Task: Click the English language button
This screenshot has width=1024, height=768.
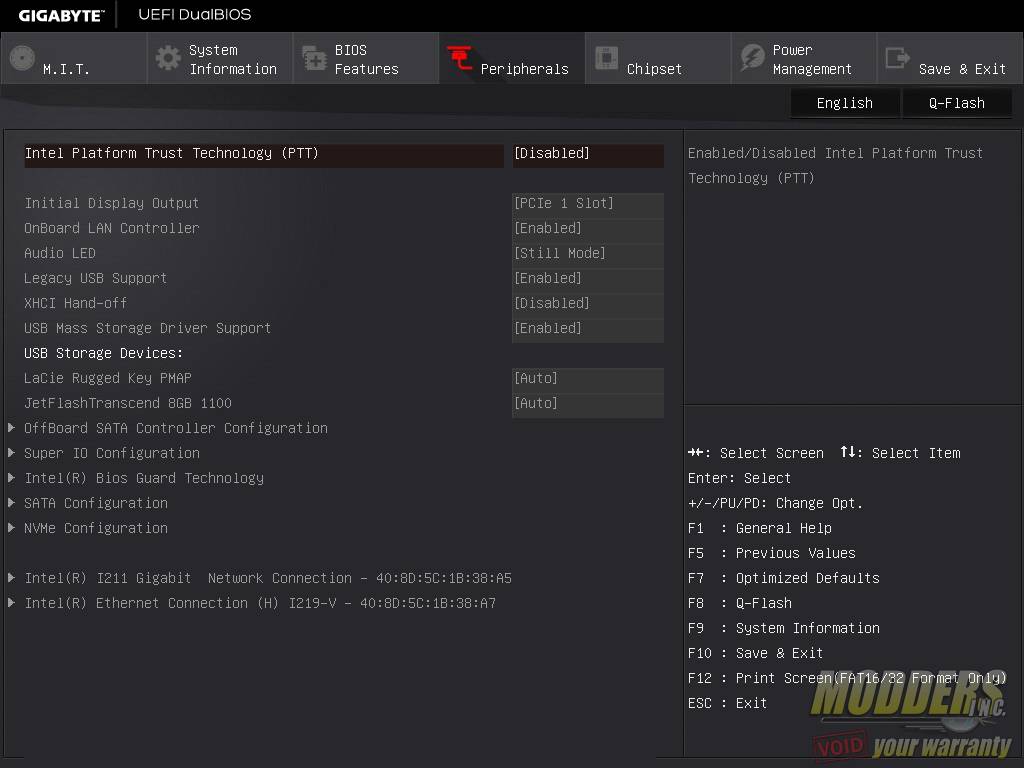Action: [844, 103]
